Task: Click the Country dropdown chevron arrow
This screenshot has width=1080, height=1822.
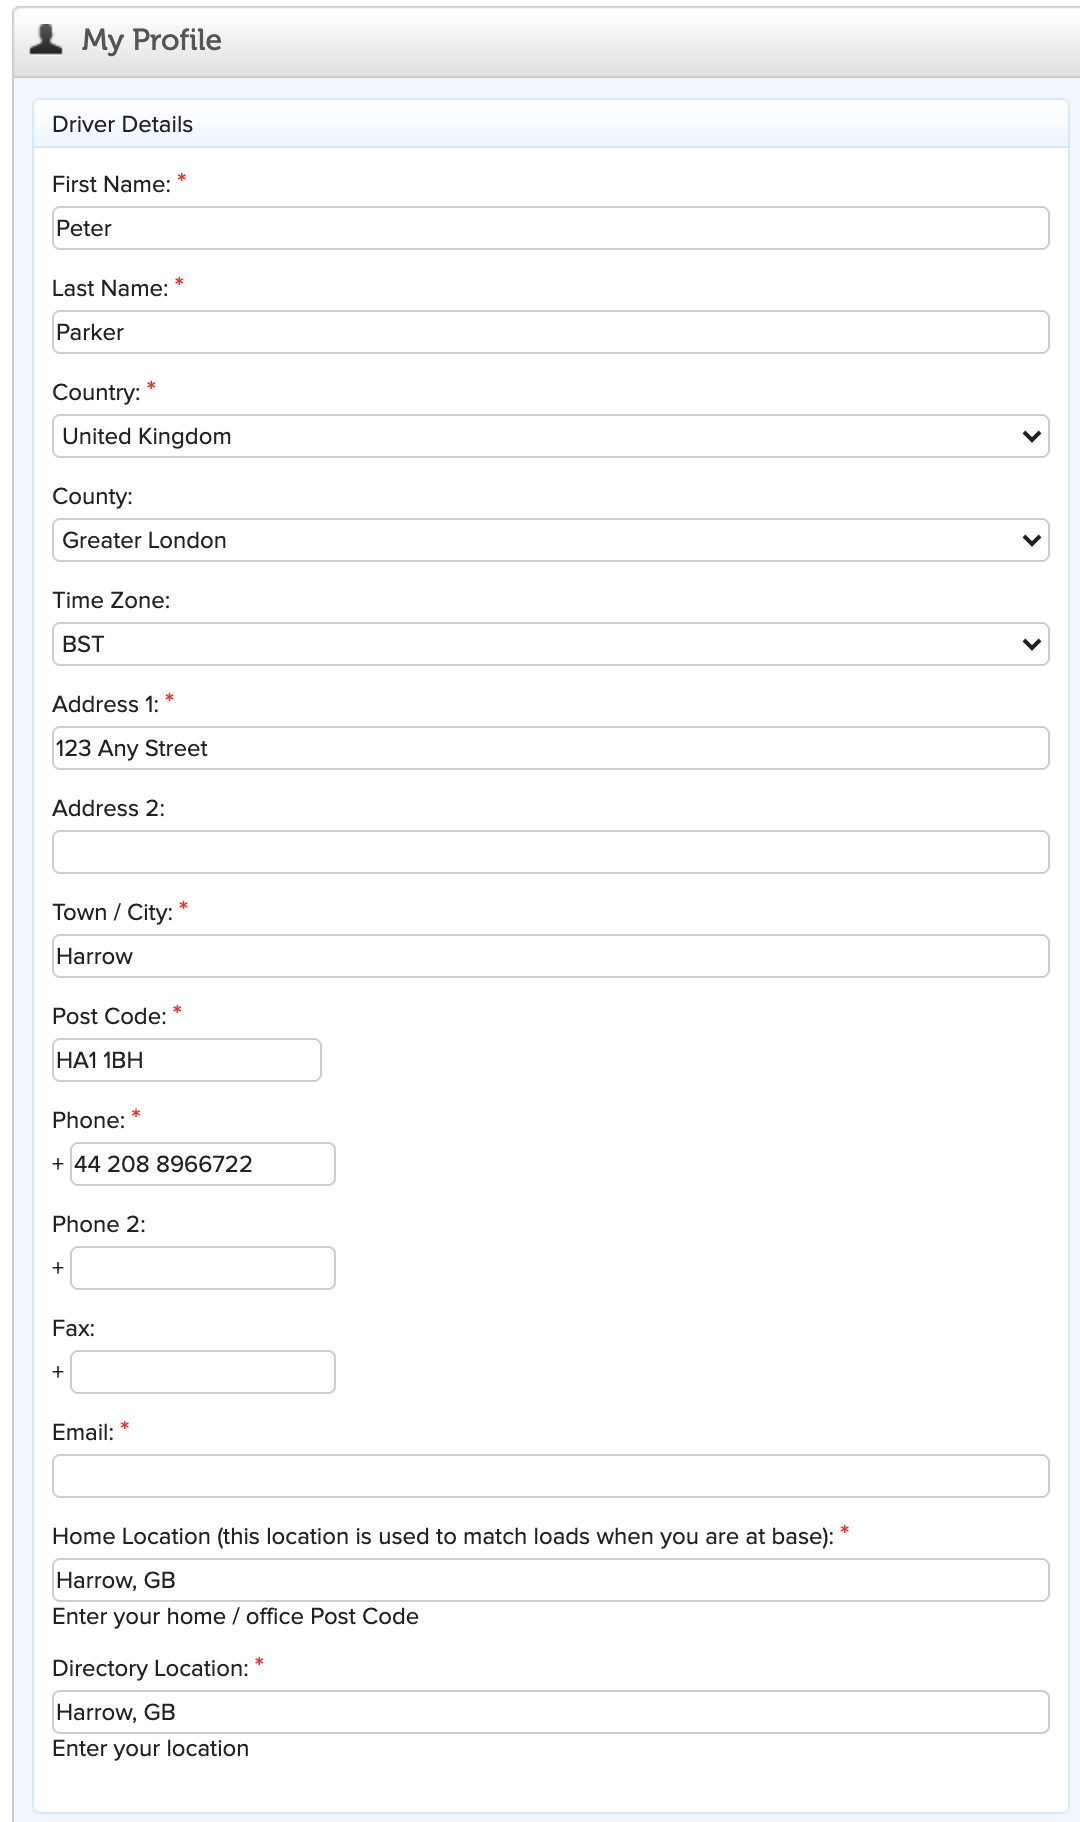Action: pyautogui.click(x=1032, y=436)
